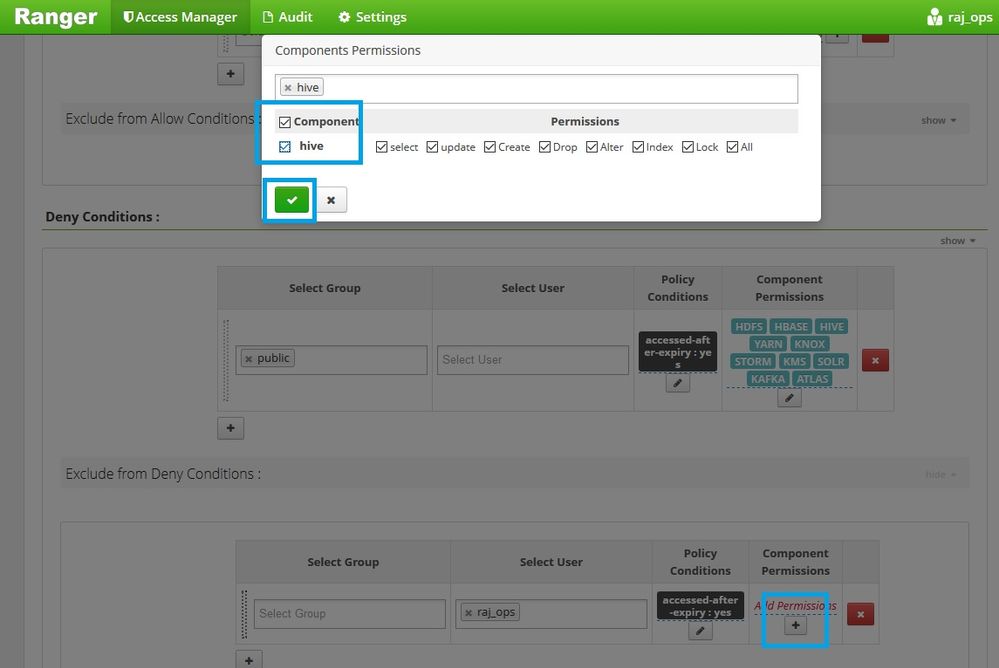The height and width of the screenshot is (668, 999).
Task: Click the STORM permission tag
Action: point(752,361)
